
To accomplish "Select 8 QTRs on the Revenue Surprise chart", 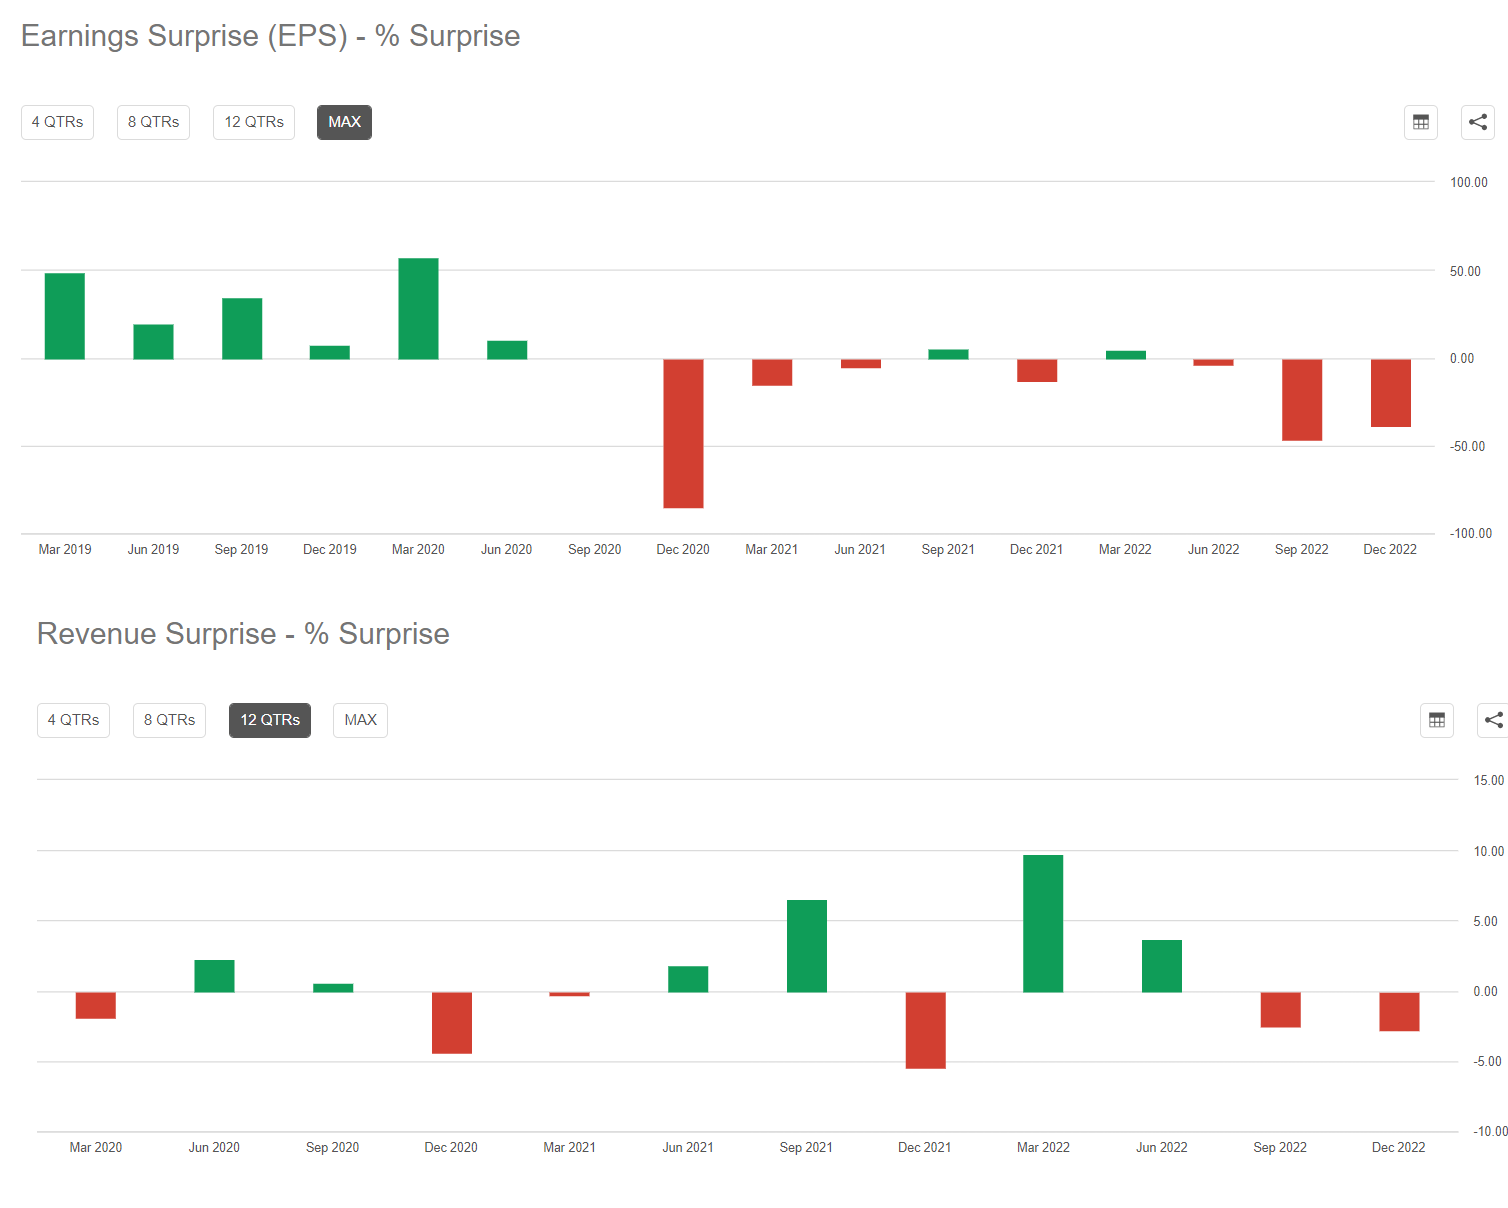I will [169, 720].
